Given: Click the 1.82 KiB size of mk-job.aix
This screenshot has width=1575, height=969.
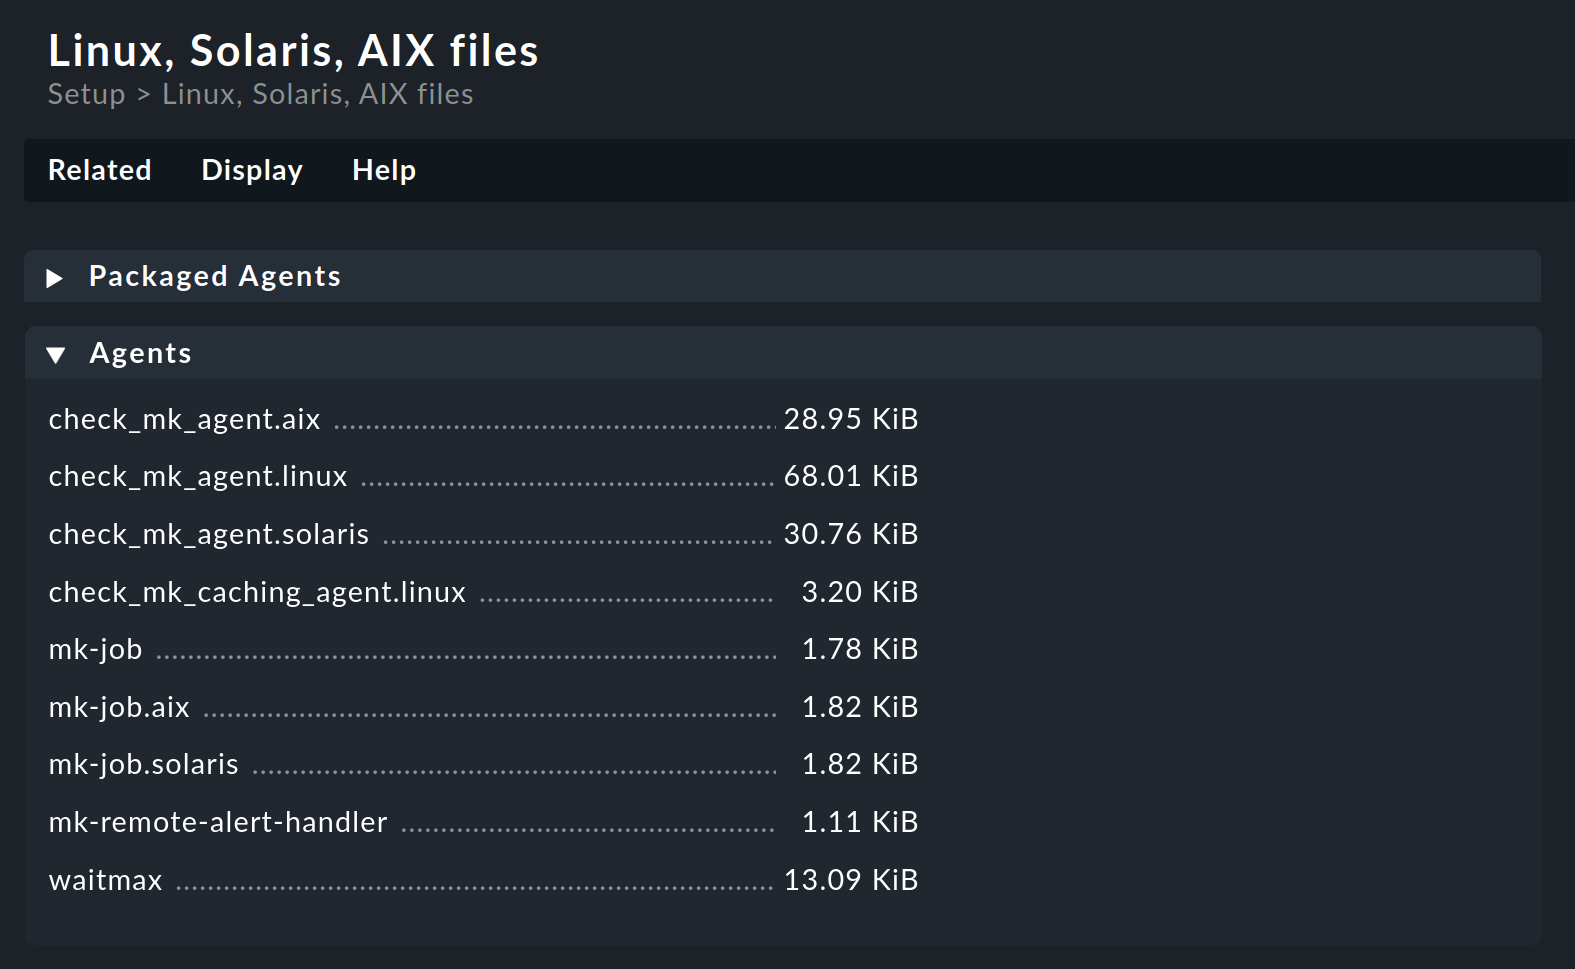Looking at the screenshot, I should 860,707.
